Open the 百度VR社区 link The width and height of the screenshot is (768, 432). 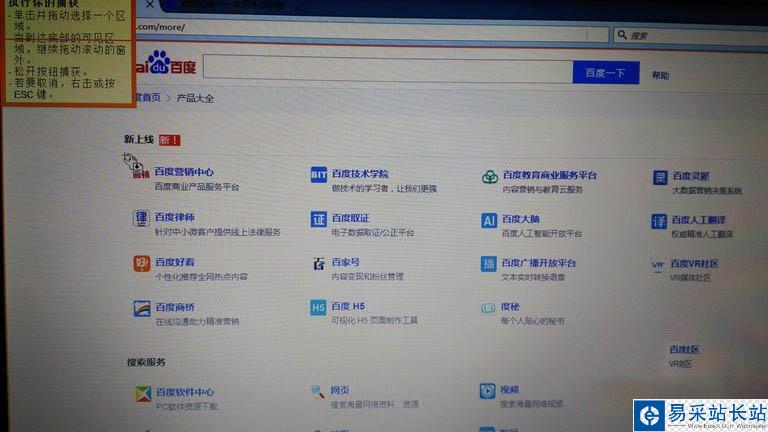pyautogui.click(x=694, y=264)
